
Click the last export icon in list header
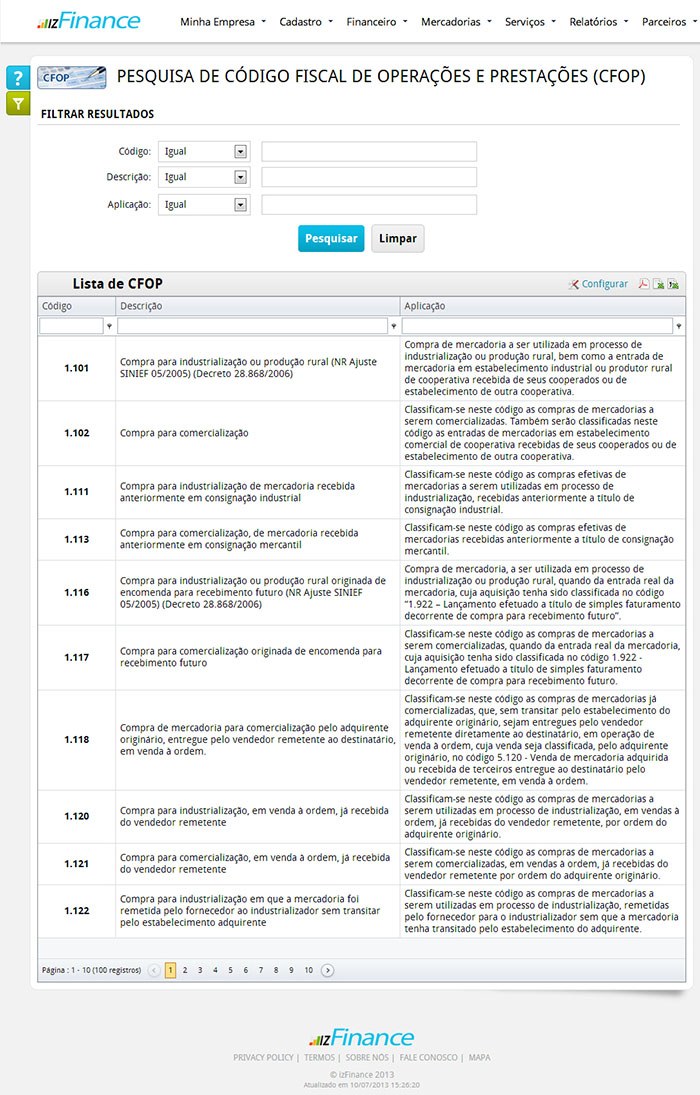(x=673, y=284)
